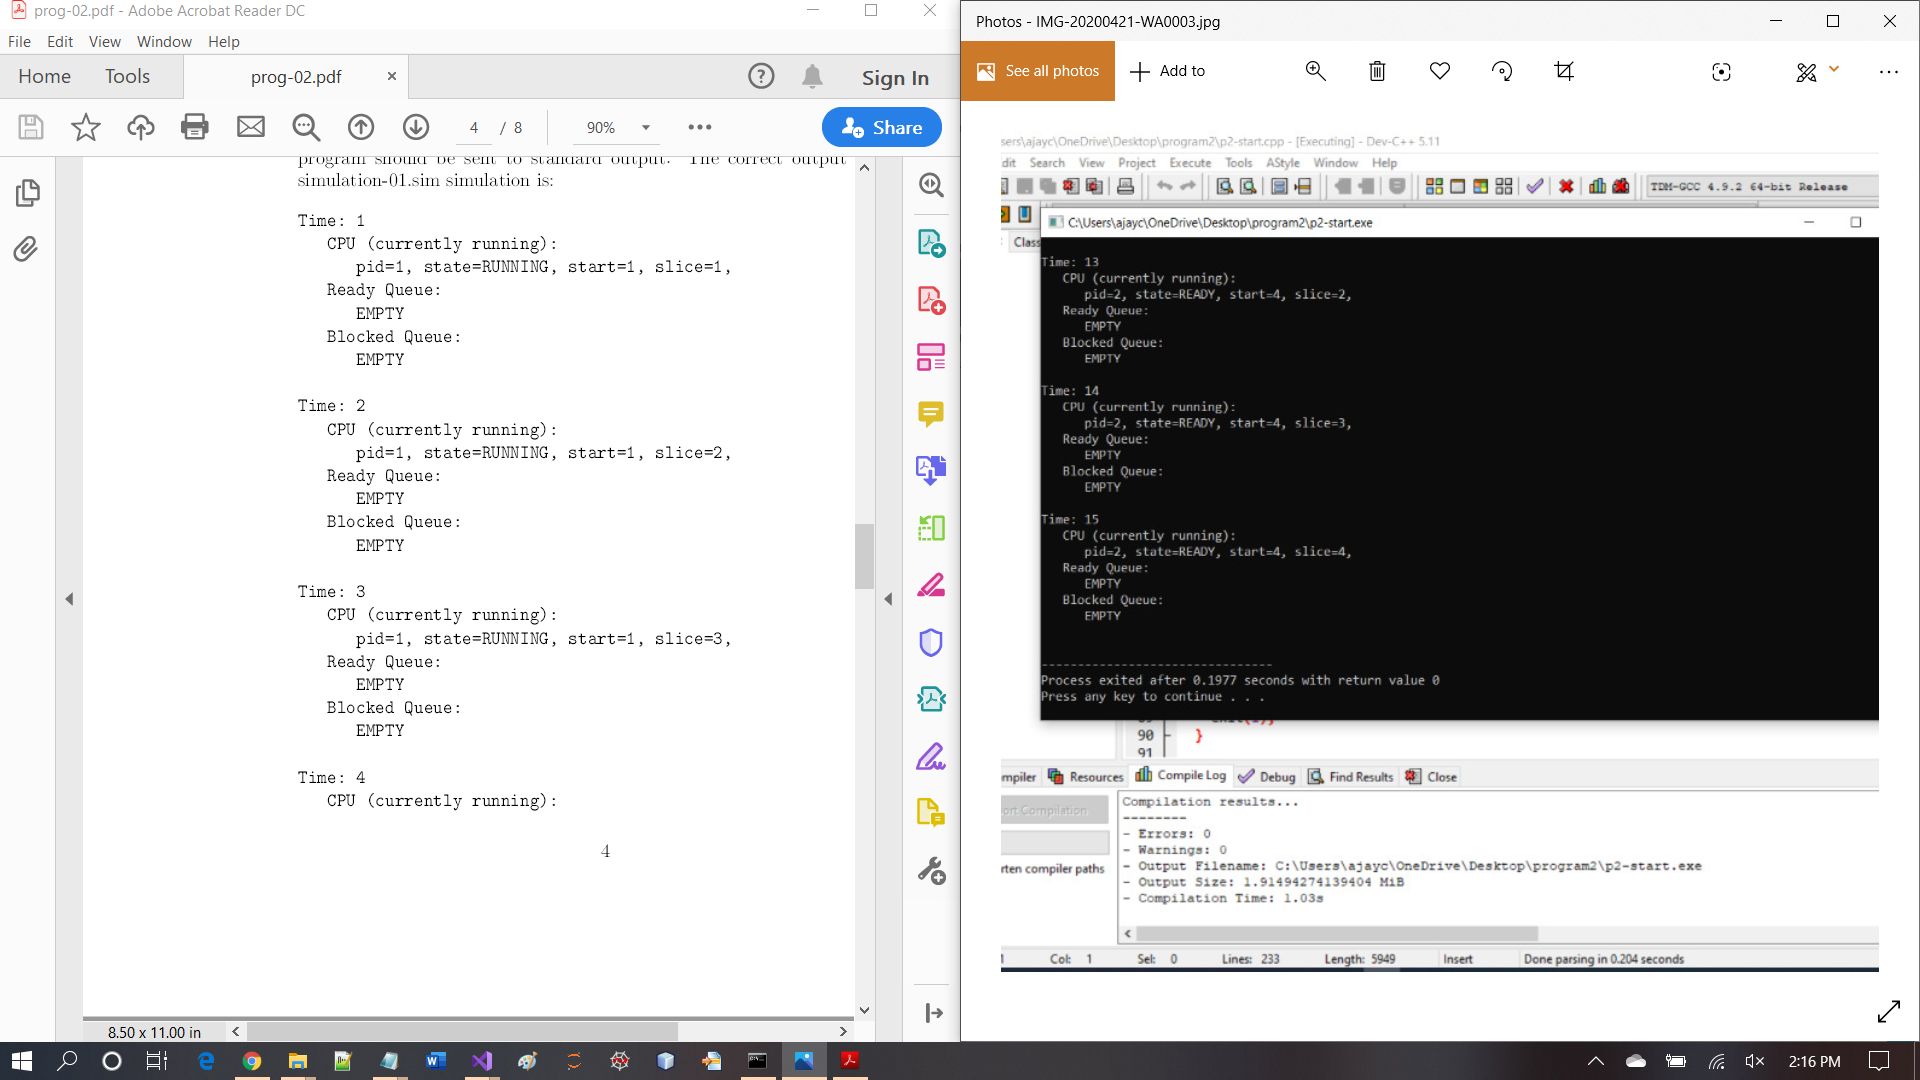The image size is (1920, 1080).
Task: Zoom in on photo in Photos app
Action: point(1315,71)
